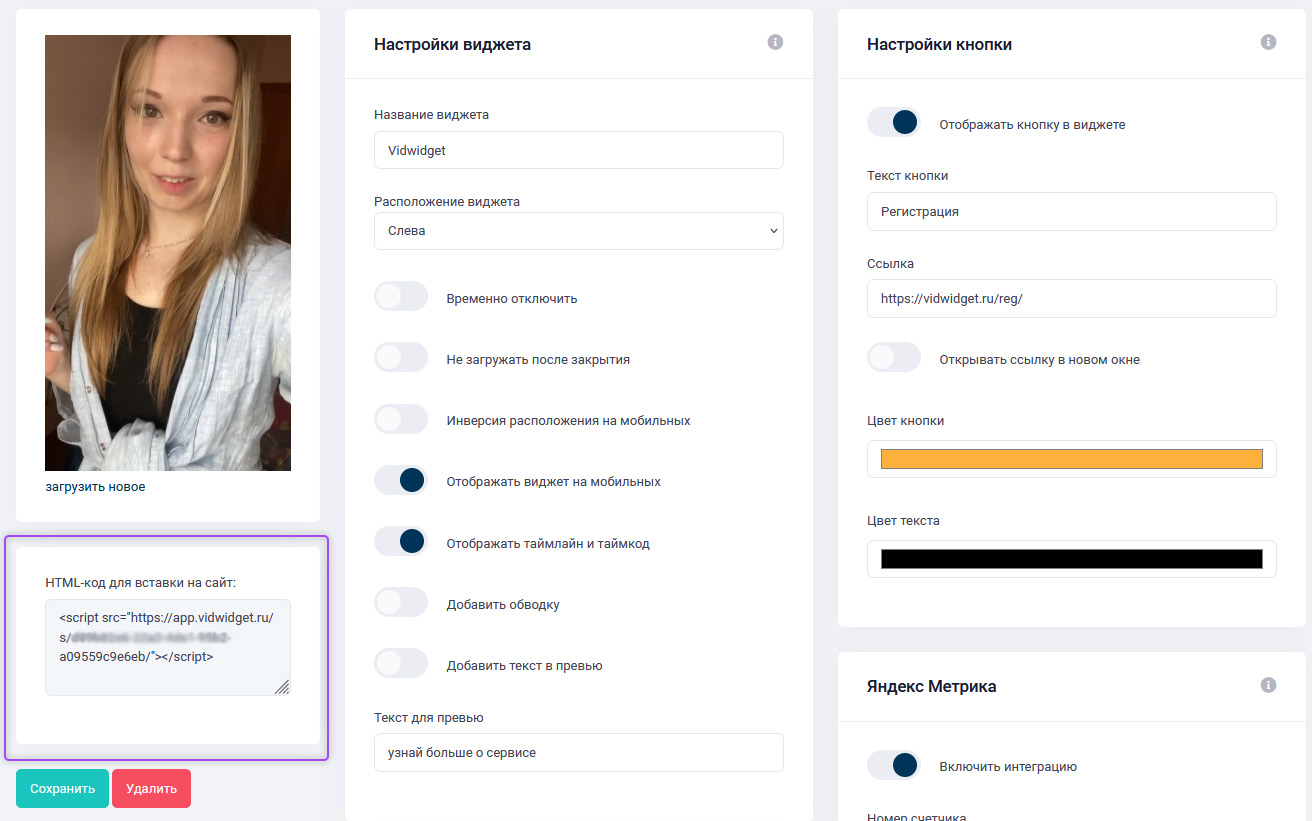Image resolution: width=1312 pixels, height=821 pixels.
Task: Enable Не загружать после закрытия switch
Action: click(x=401, y=358)
